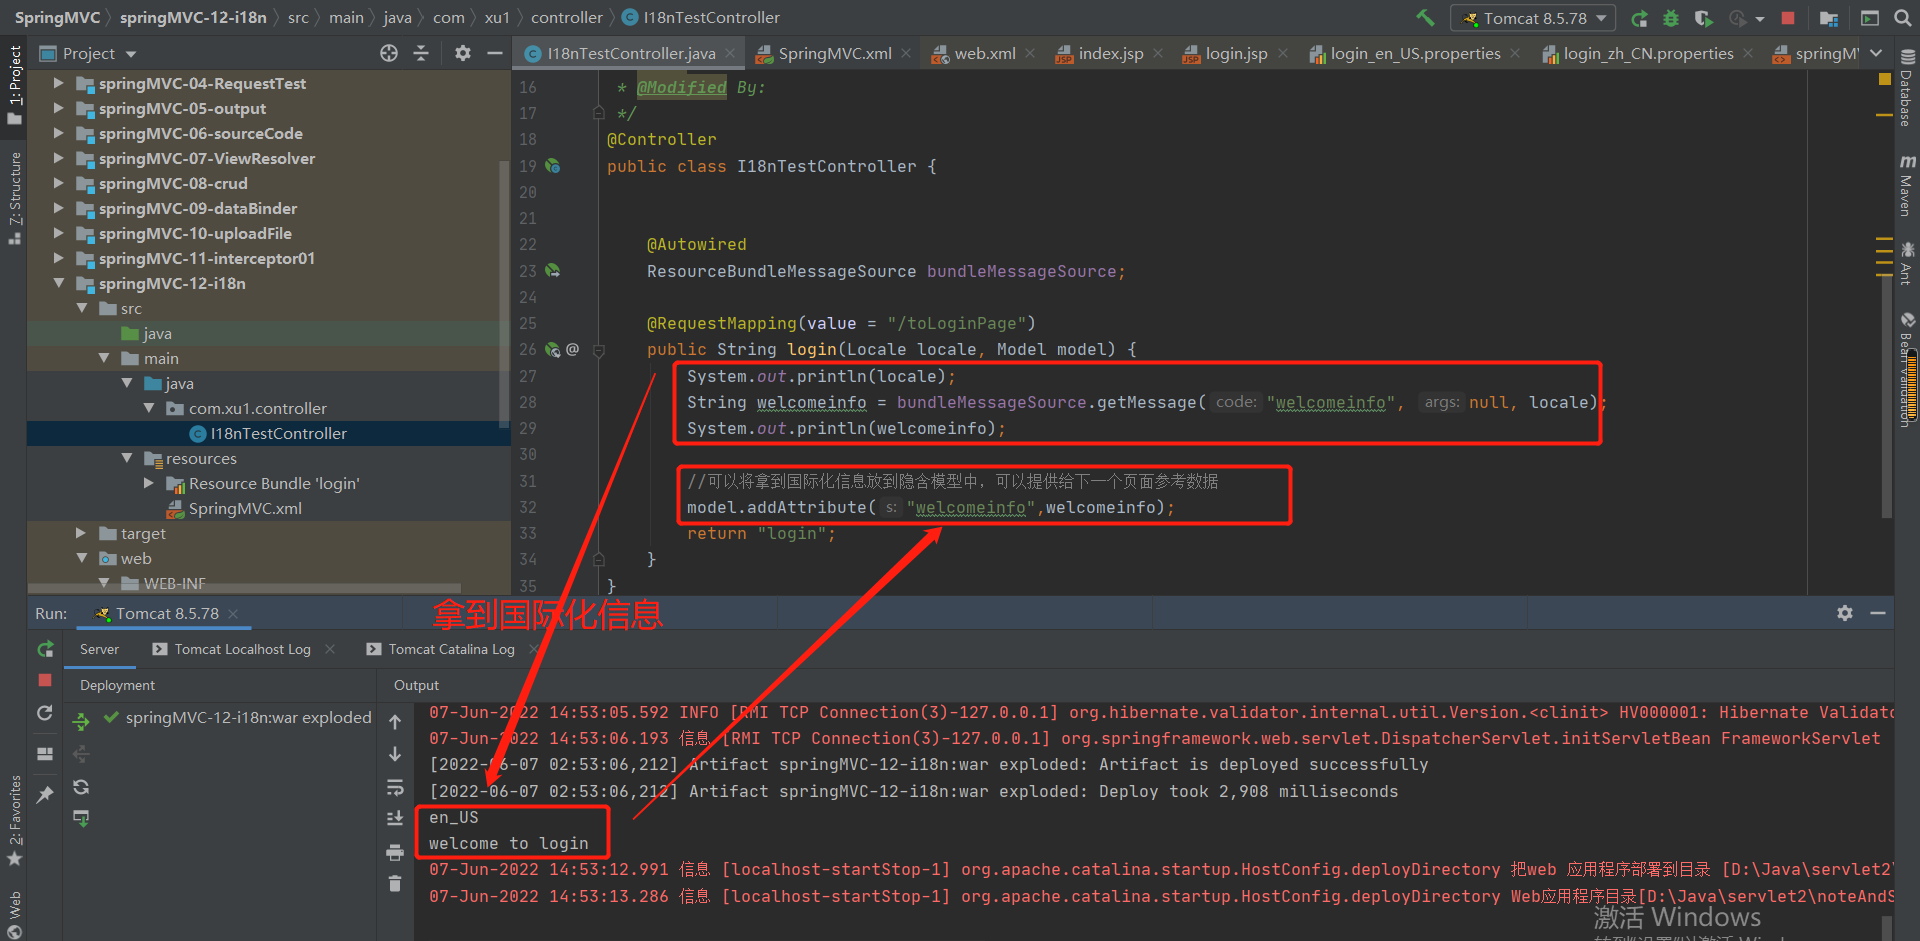Image resolution: width=1920 pixels, height=941 pixels.
Task: Open the Maven tool window
Action: point(1907,186)
